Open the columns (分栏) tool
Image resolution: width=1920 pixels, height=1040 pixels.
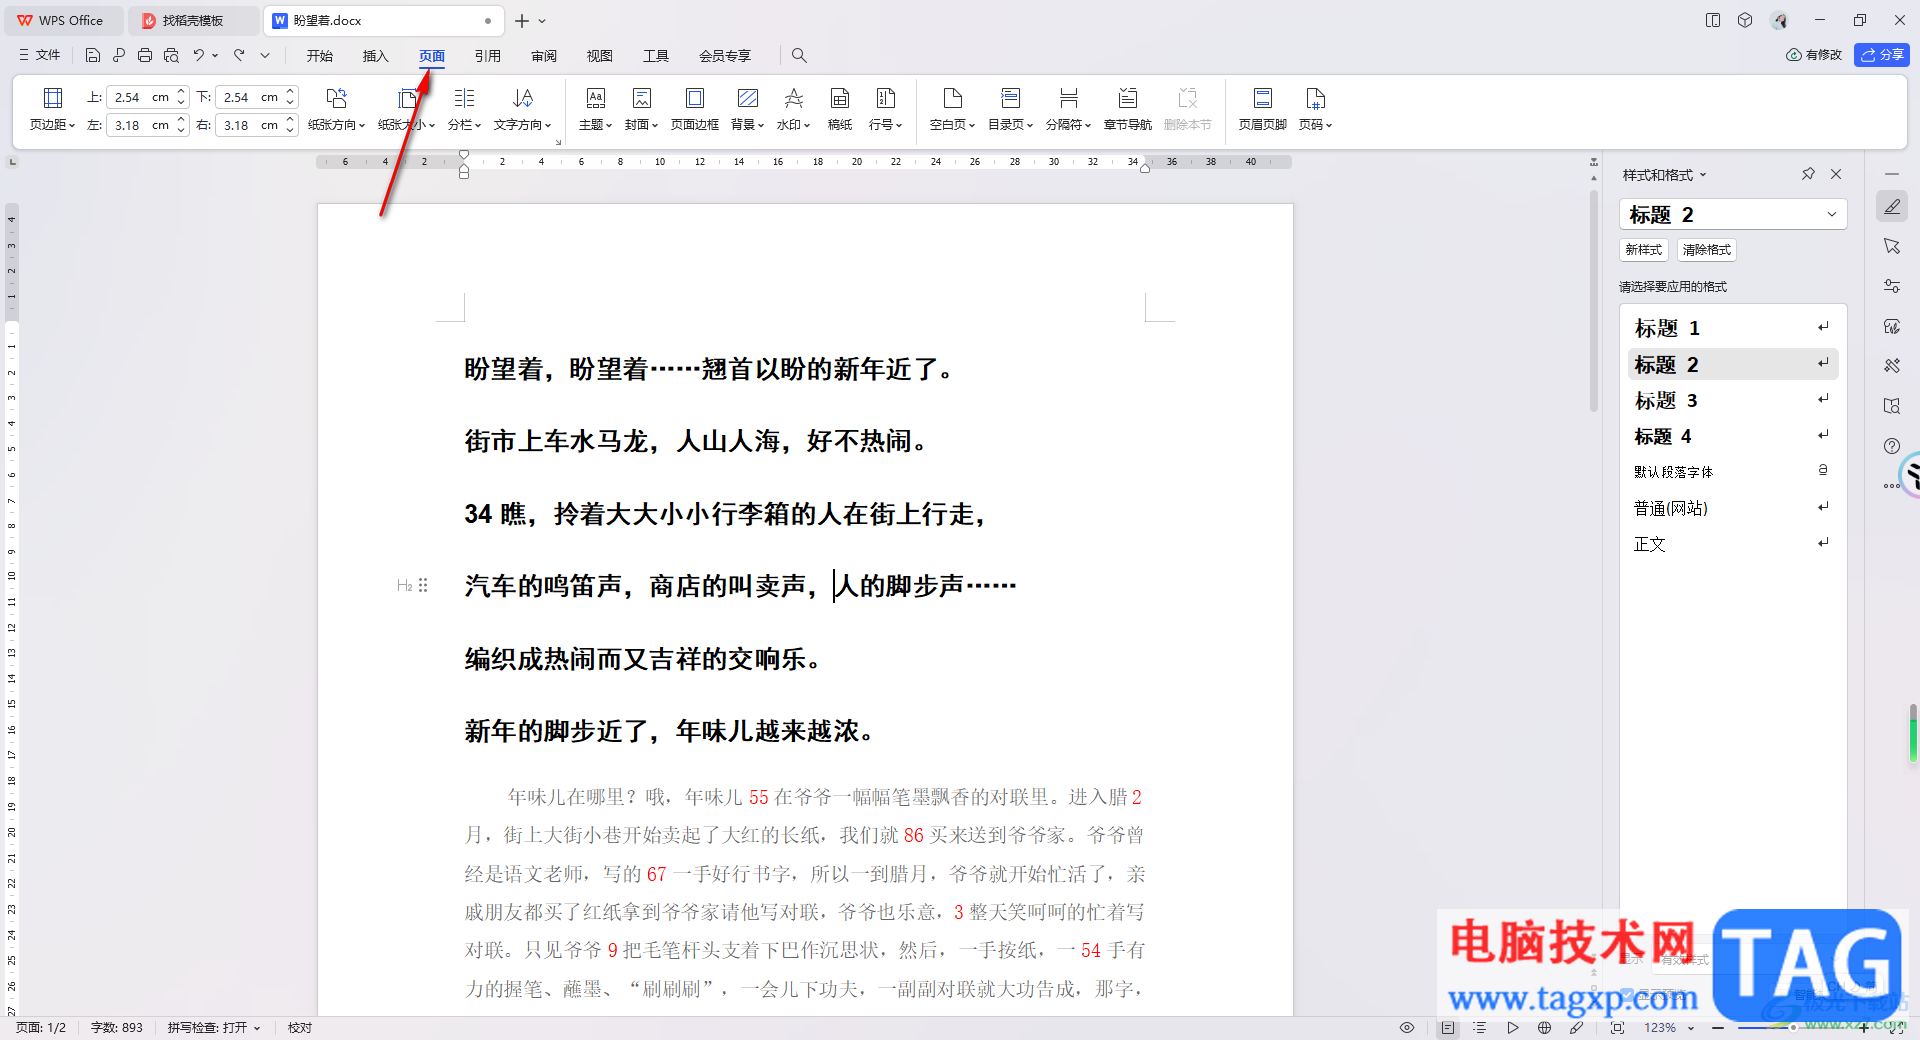click(464, 109)
